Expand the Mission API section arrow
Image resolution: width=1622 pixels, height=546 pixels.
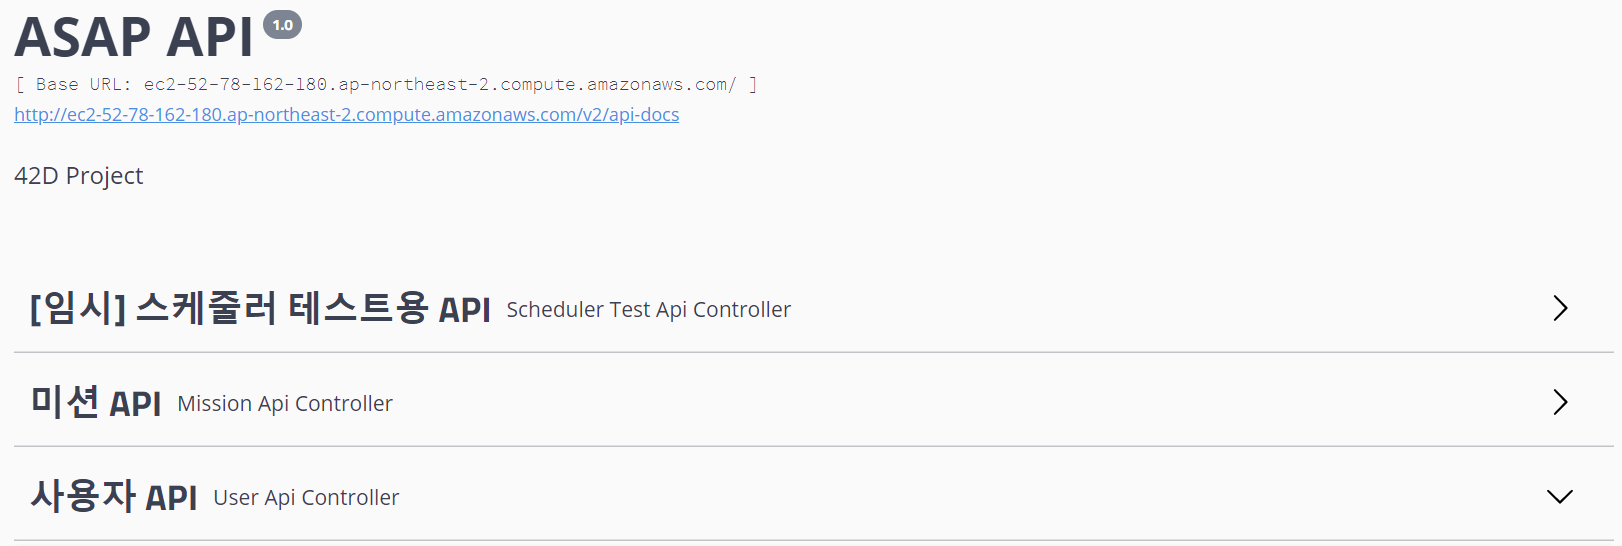1560,402
